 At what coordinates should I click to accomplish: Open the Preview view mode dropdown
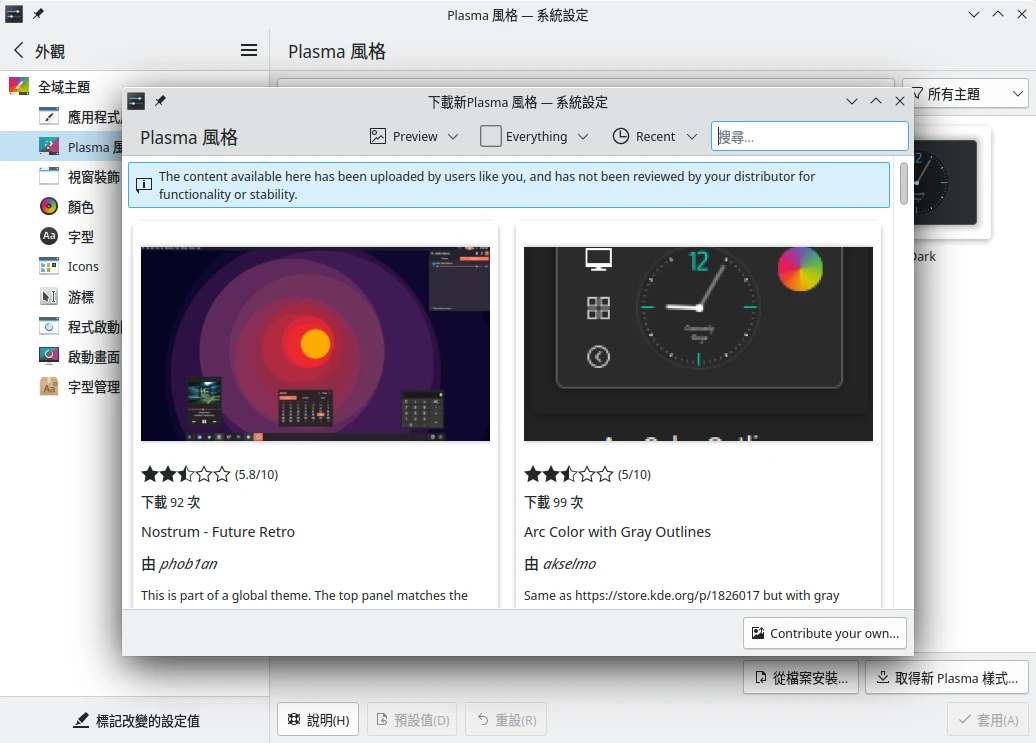point(414,137)
